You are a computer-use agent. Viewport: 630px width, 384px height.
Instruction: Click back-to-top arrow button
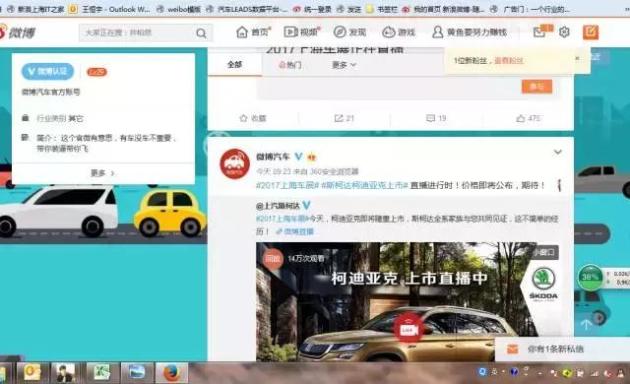point(586,325)
